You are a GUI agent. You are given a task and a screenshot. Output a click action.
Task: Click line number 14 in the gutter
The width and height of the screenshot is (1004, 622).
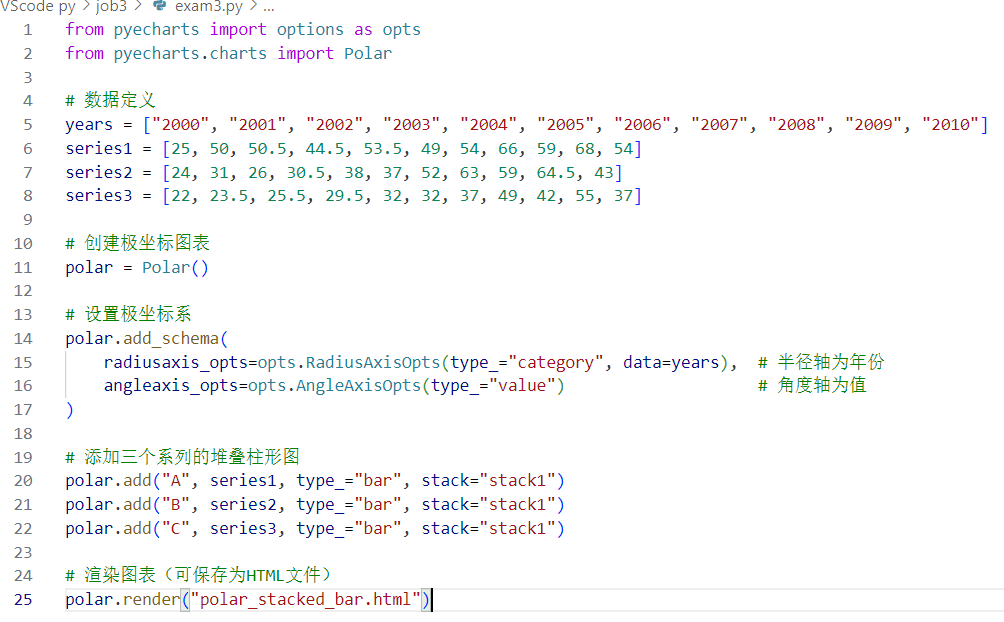click(x=23, y=339)
